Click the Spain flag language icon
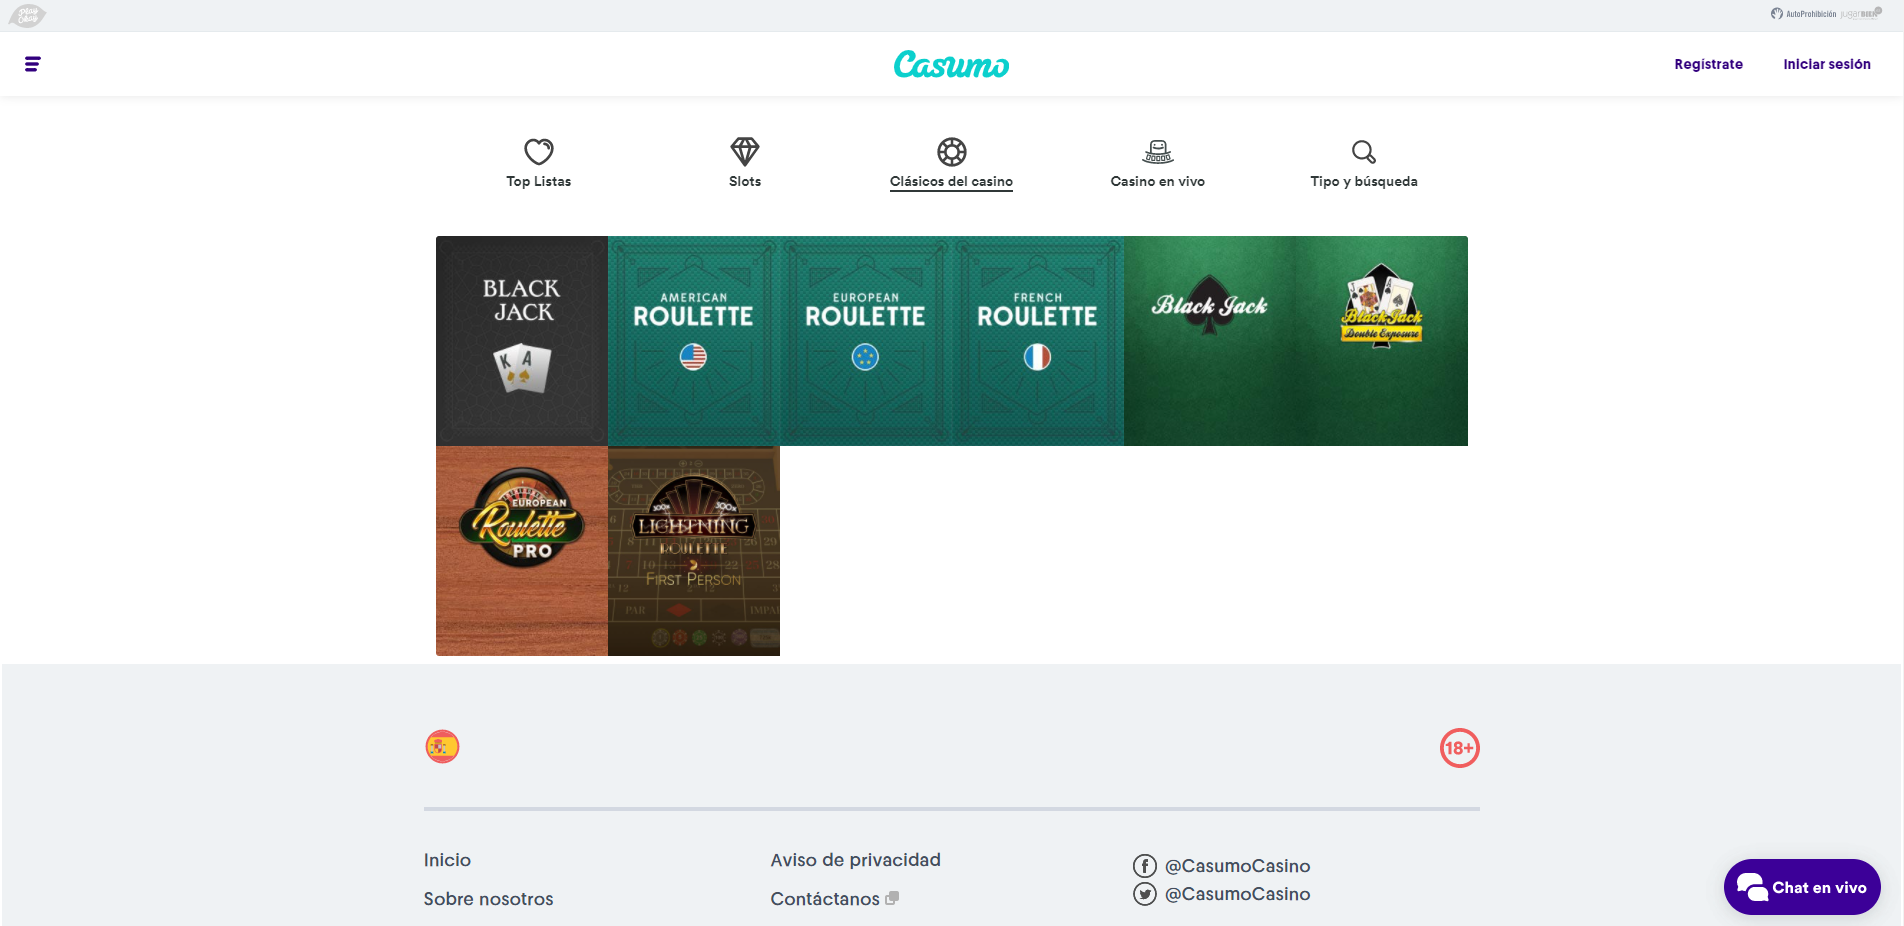1904x926 pixels. click(x=442, y=747)
